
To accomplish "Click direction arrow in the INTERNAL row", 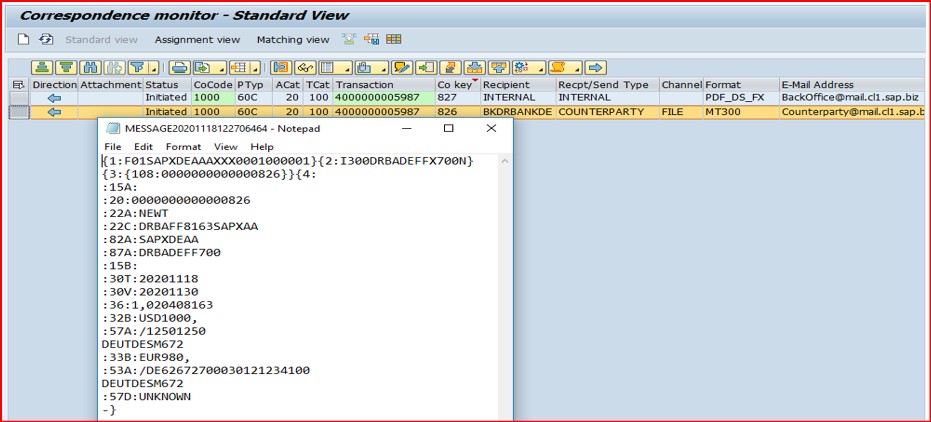I will (x=54, y=98).
